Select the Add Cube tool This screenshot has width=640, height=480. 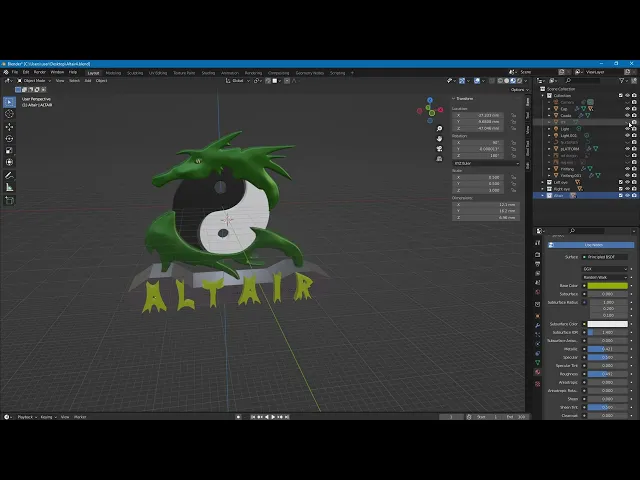click(9, 200)
